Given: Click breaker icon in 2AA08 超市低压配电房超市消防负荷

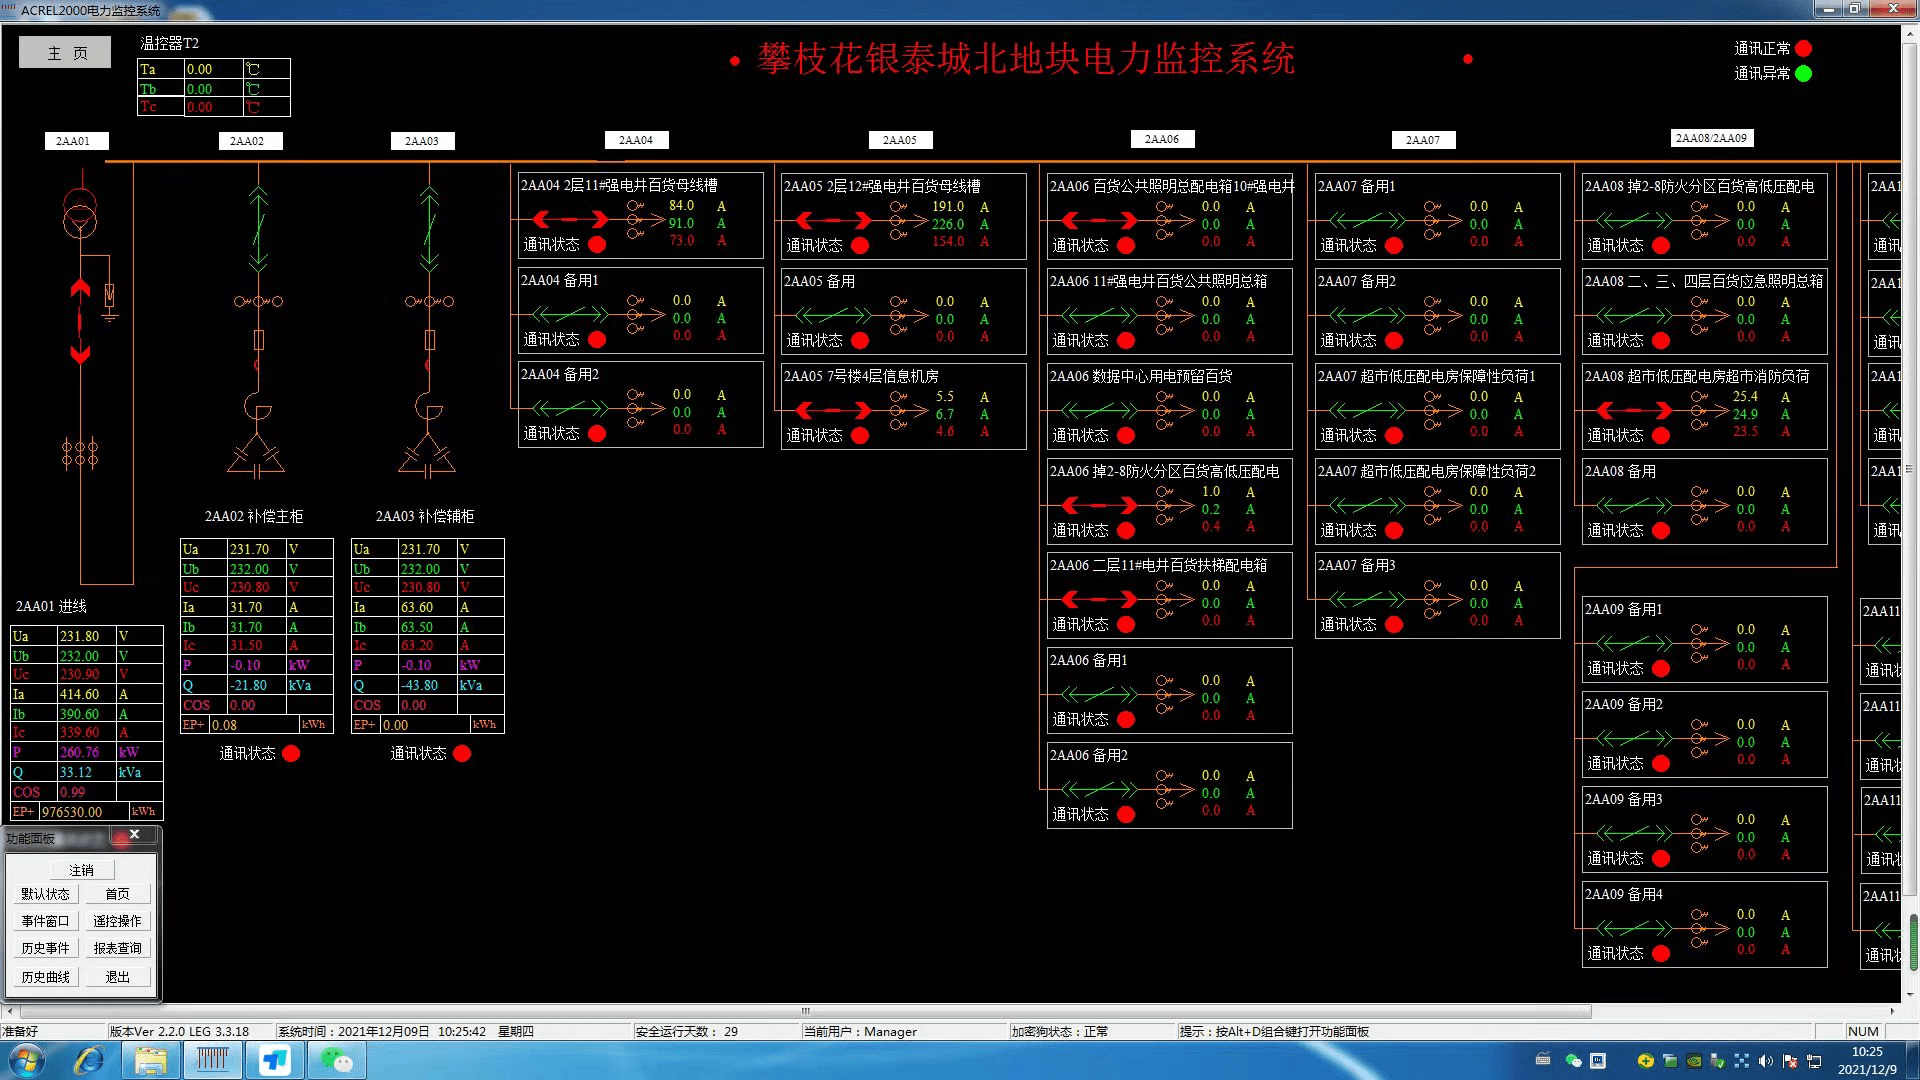Looking at the screenshot, I should 1634,410.
